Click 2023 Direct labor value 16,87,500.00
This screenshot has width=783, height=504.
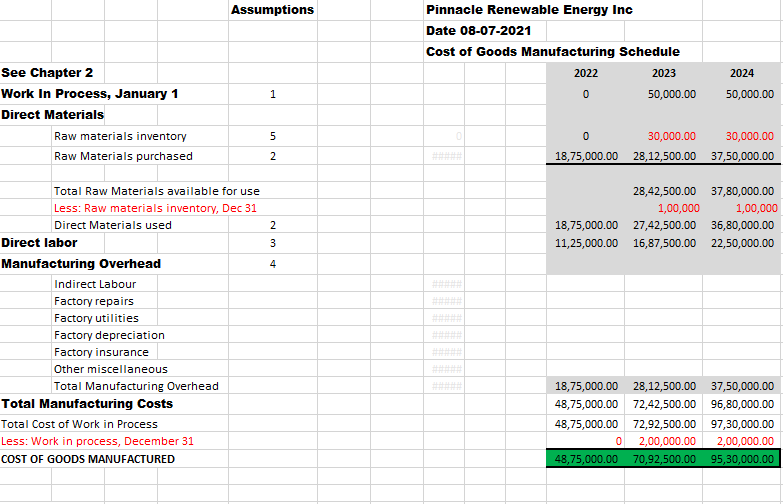[664, 243]
